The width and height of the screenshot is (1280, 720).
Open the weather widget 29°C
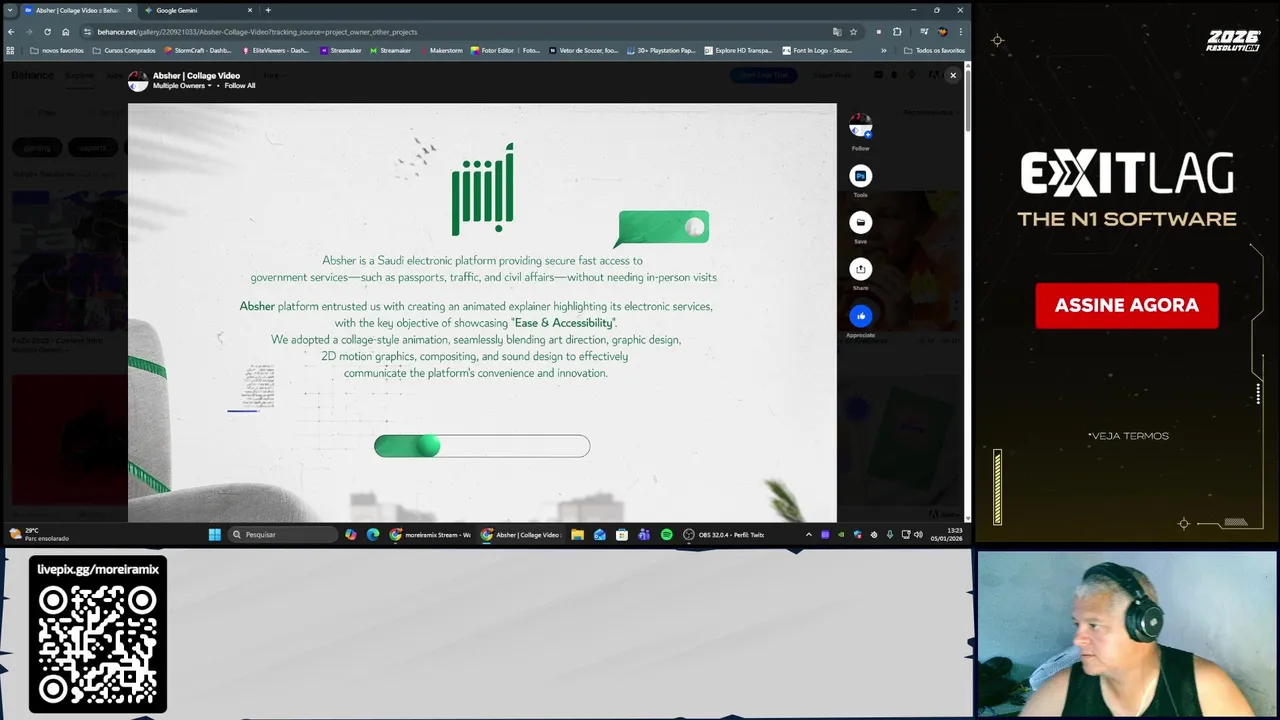tap(38, 534)
